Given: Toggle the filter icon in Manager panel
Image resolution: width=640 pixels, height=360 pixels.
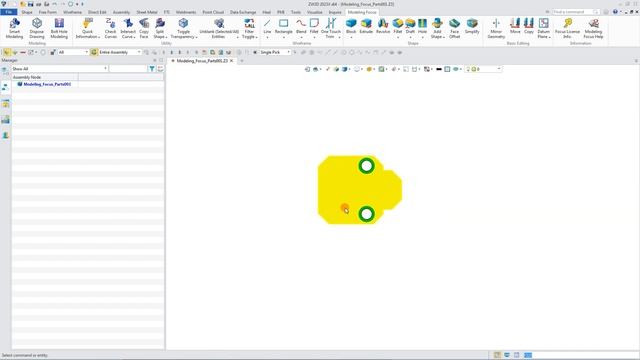Looking at the screenshot, I should click(152, 69).
